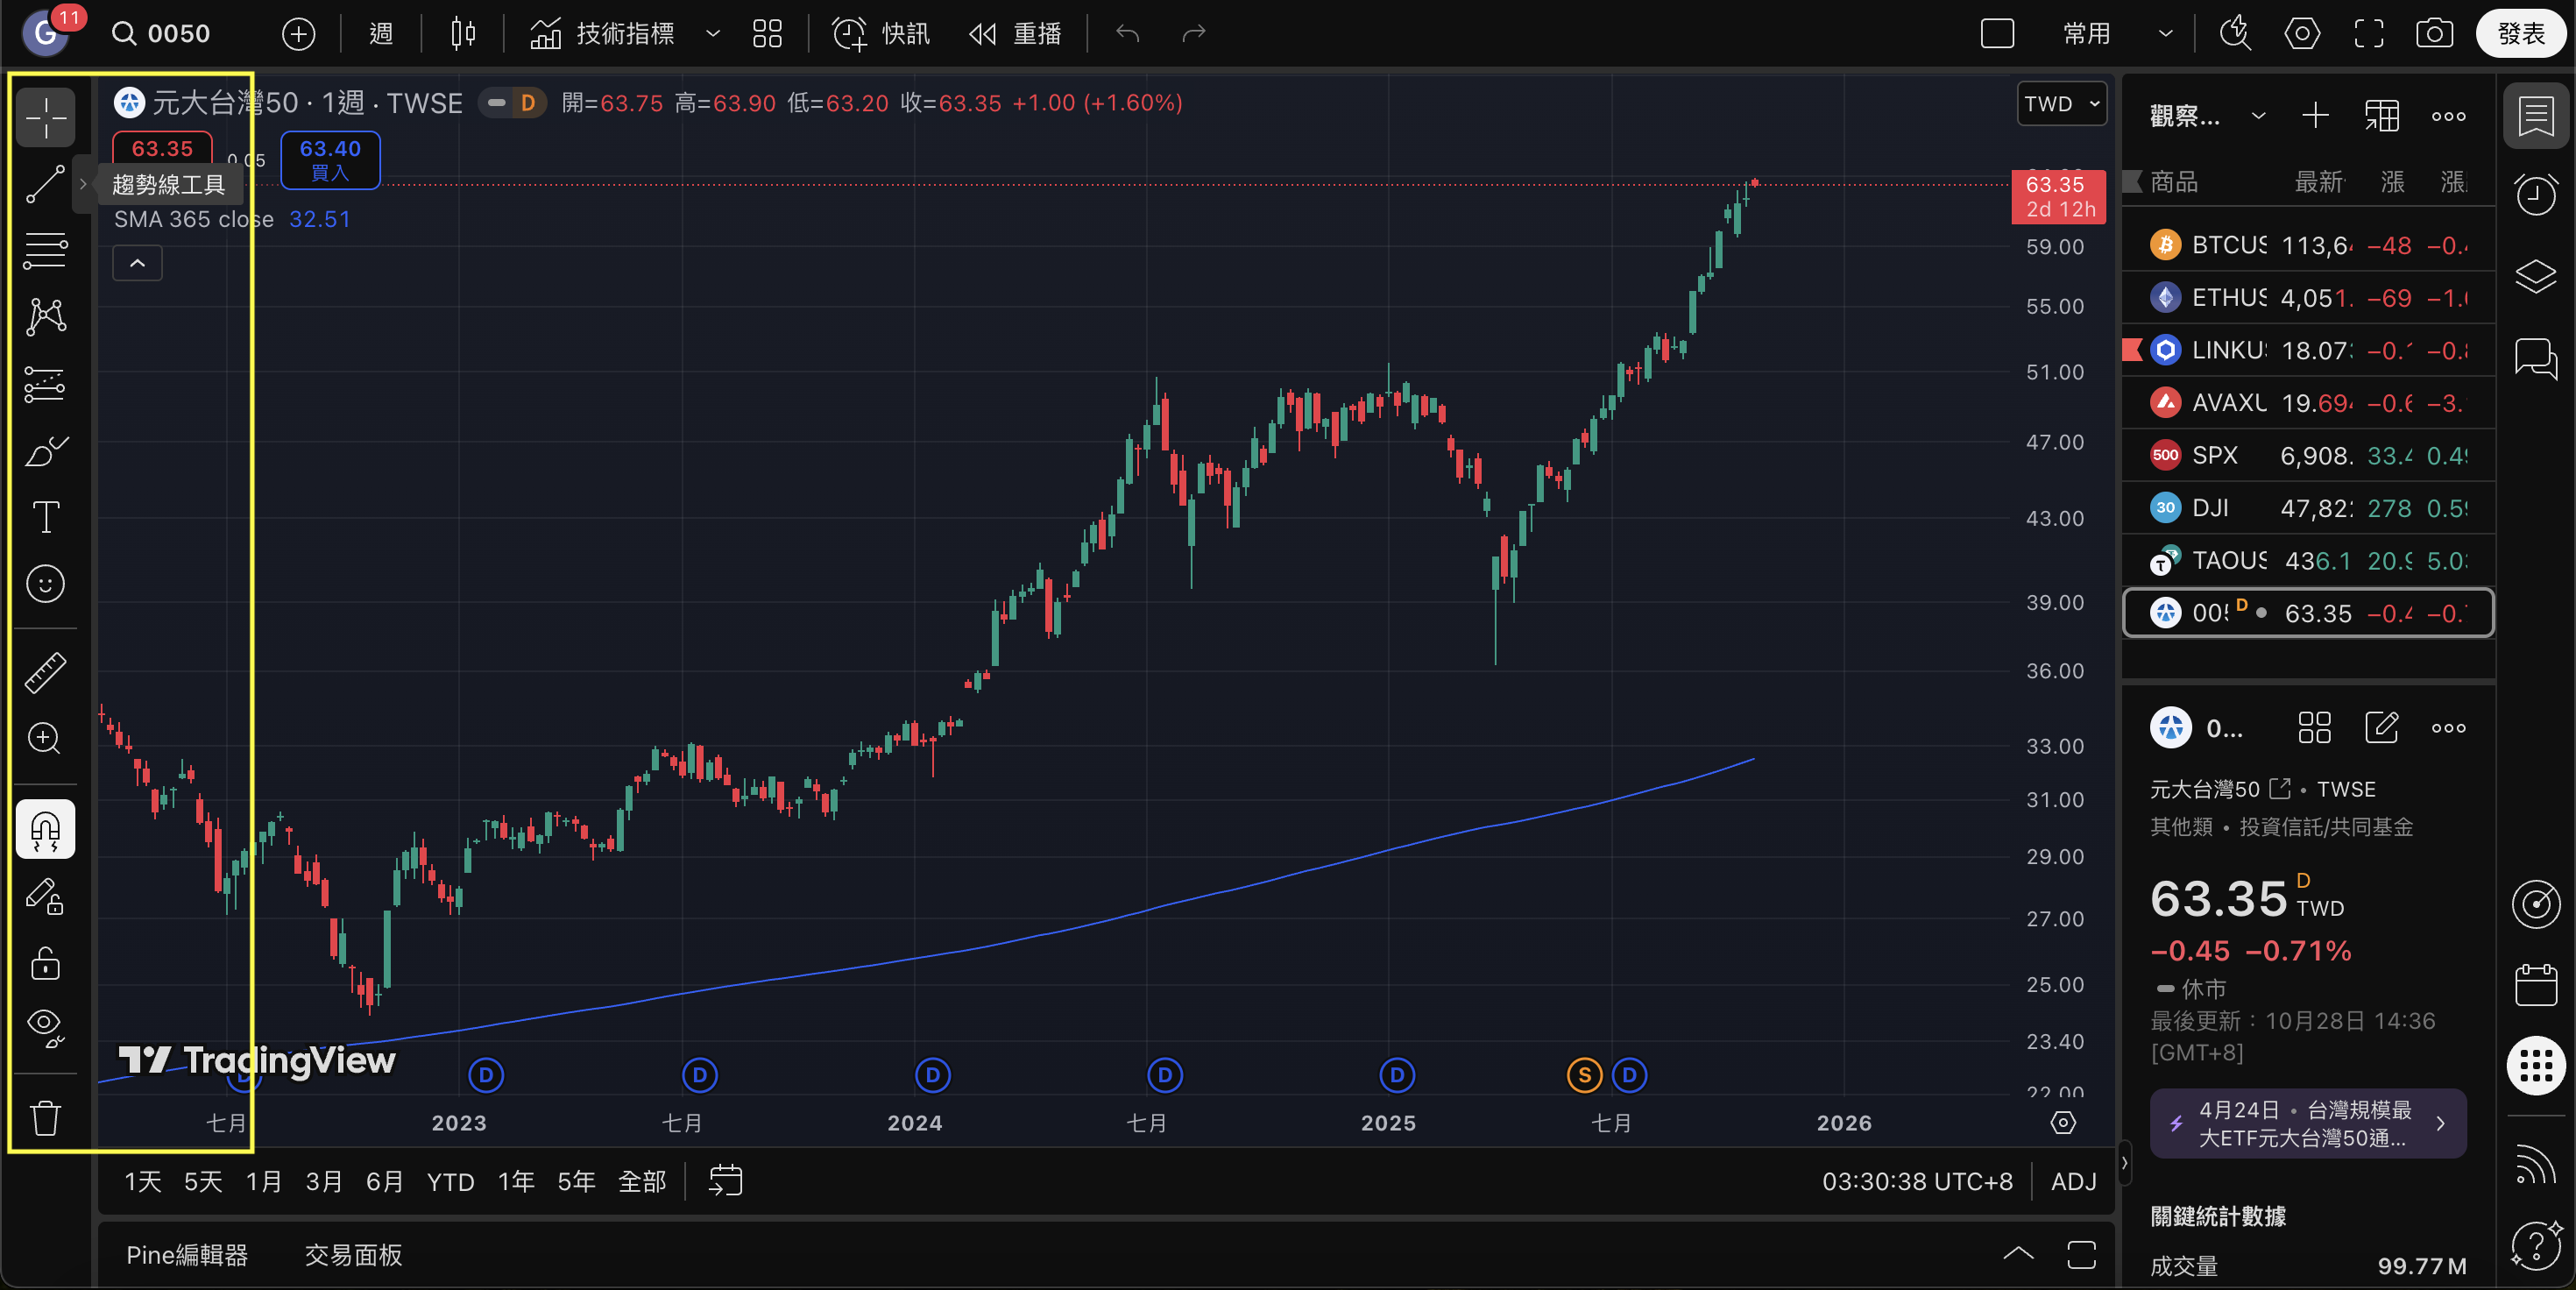Toggle lock all drawing tools
The width and height of the screenshot is (2576, 1290).
[x=45, y=963]
